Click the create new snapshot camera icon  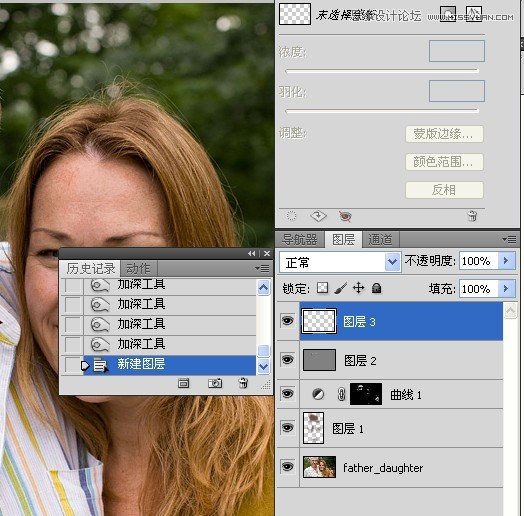[x=215, y=383]
